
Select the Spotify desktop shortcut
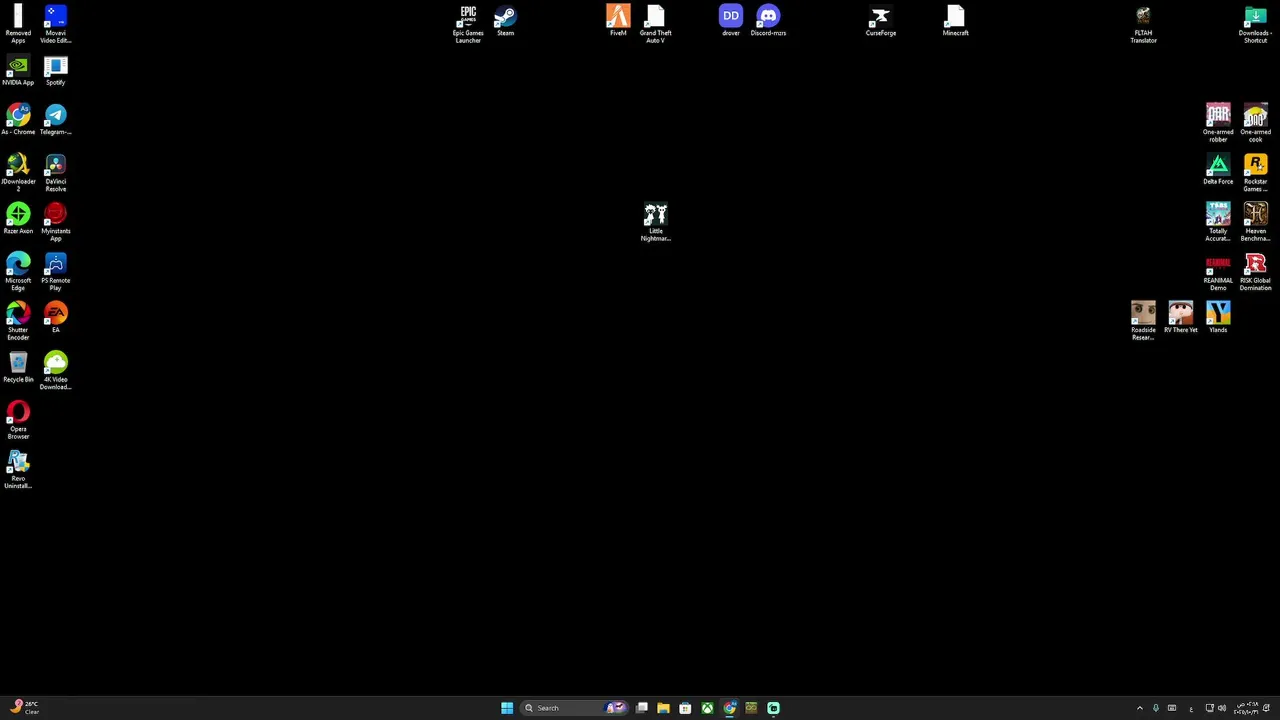point(55,71)
